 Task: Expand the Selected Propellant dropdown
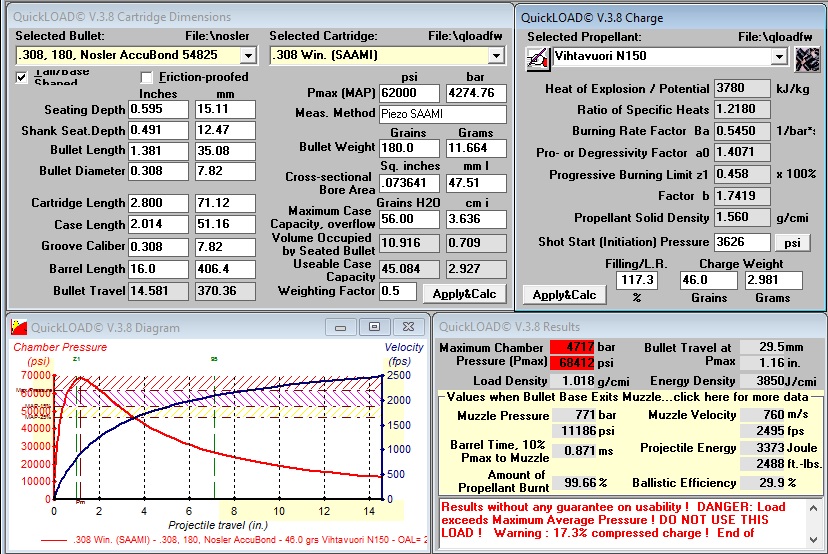tap(779, 57)
